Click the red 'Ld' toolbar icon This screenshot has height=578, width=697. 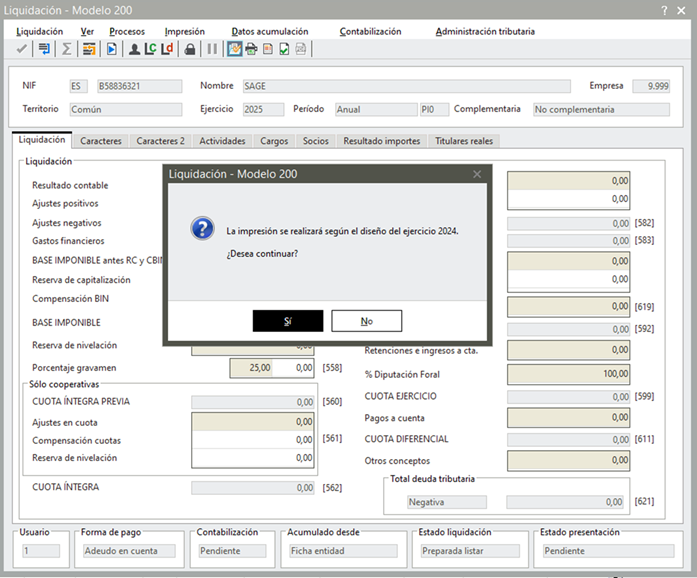coord(167,48)
